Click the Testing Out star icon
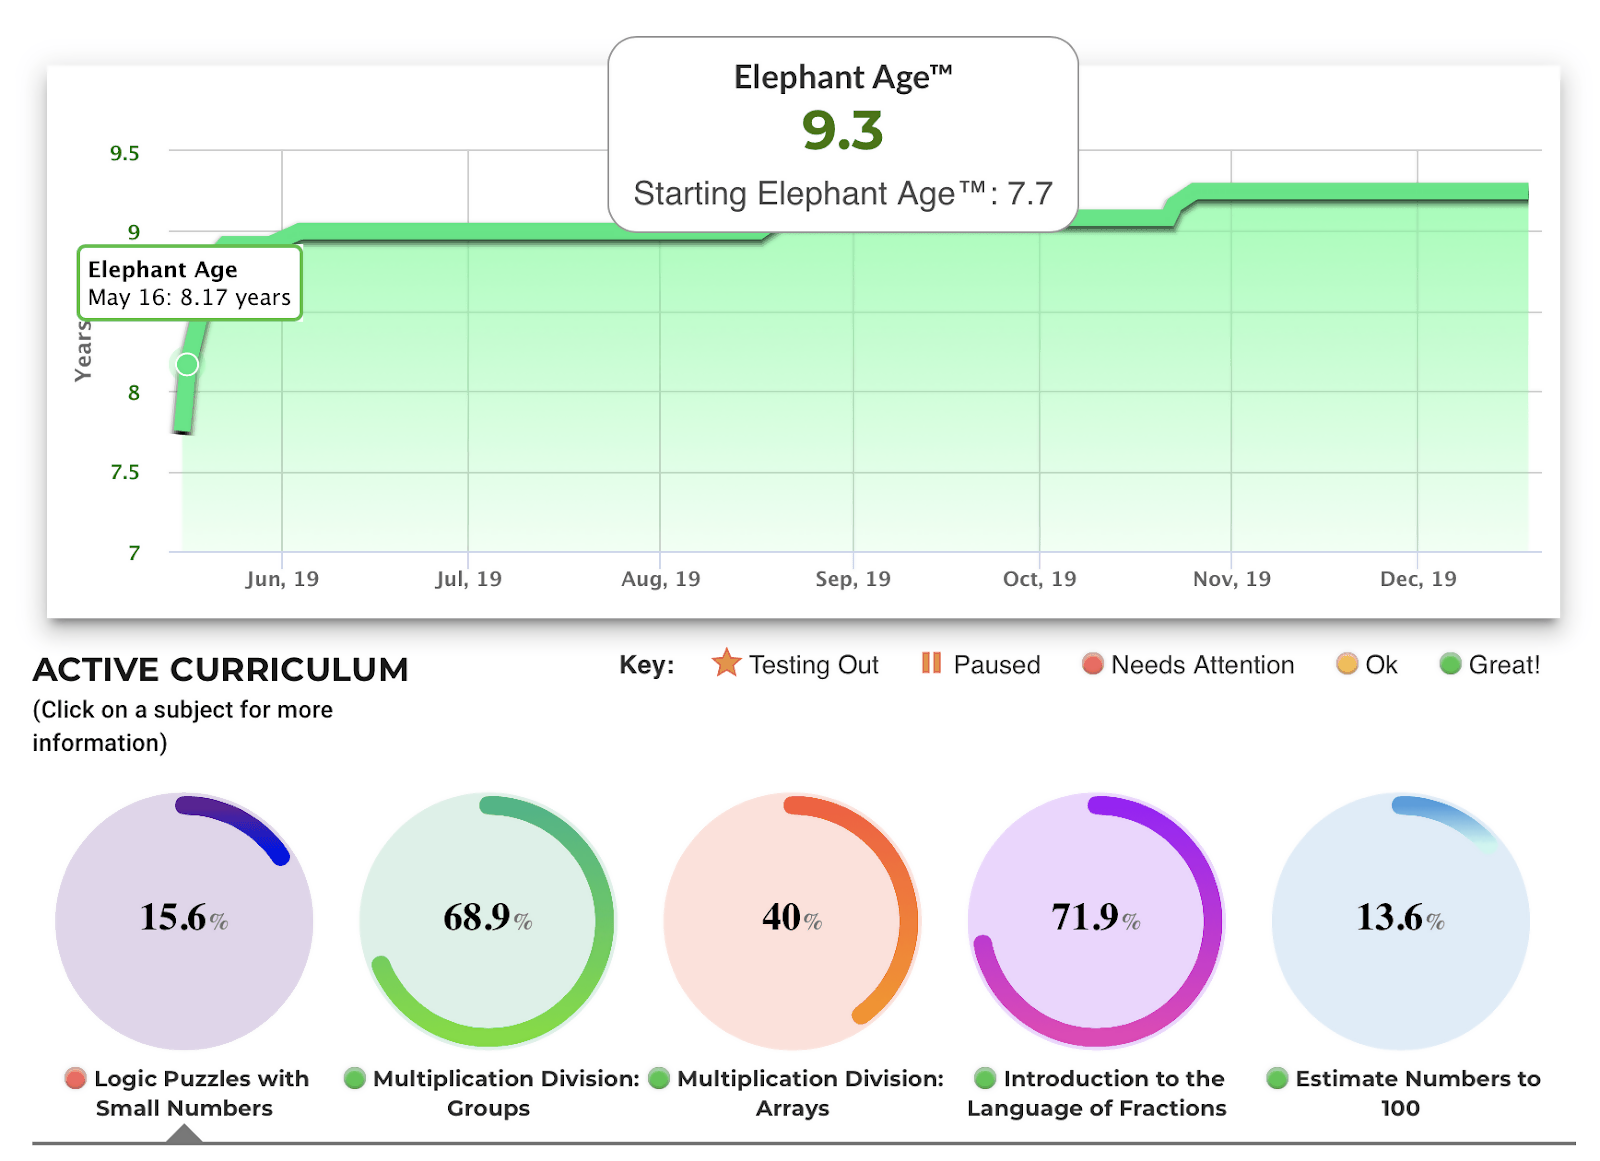1600x1161 pixels. (x=726, y=662)
